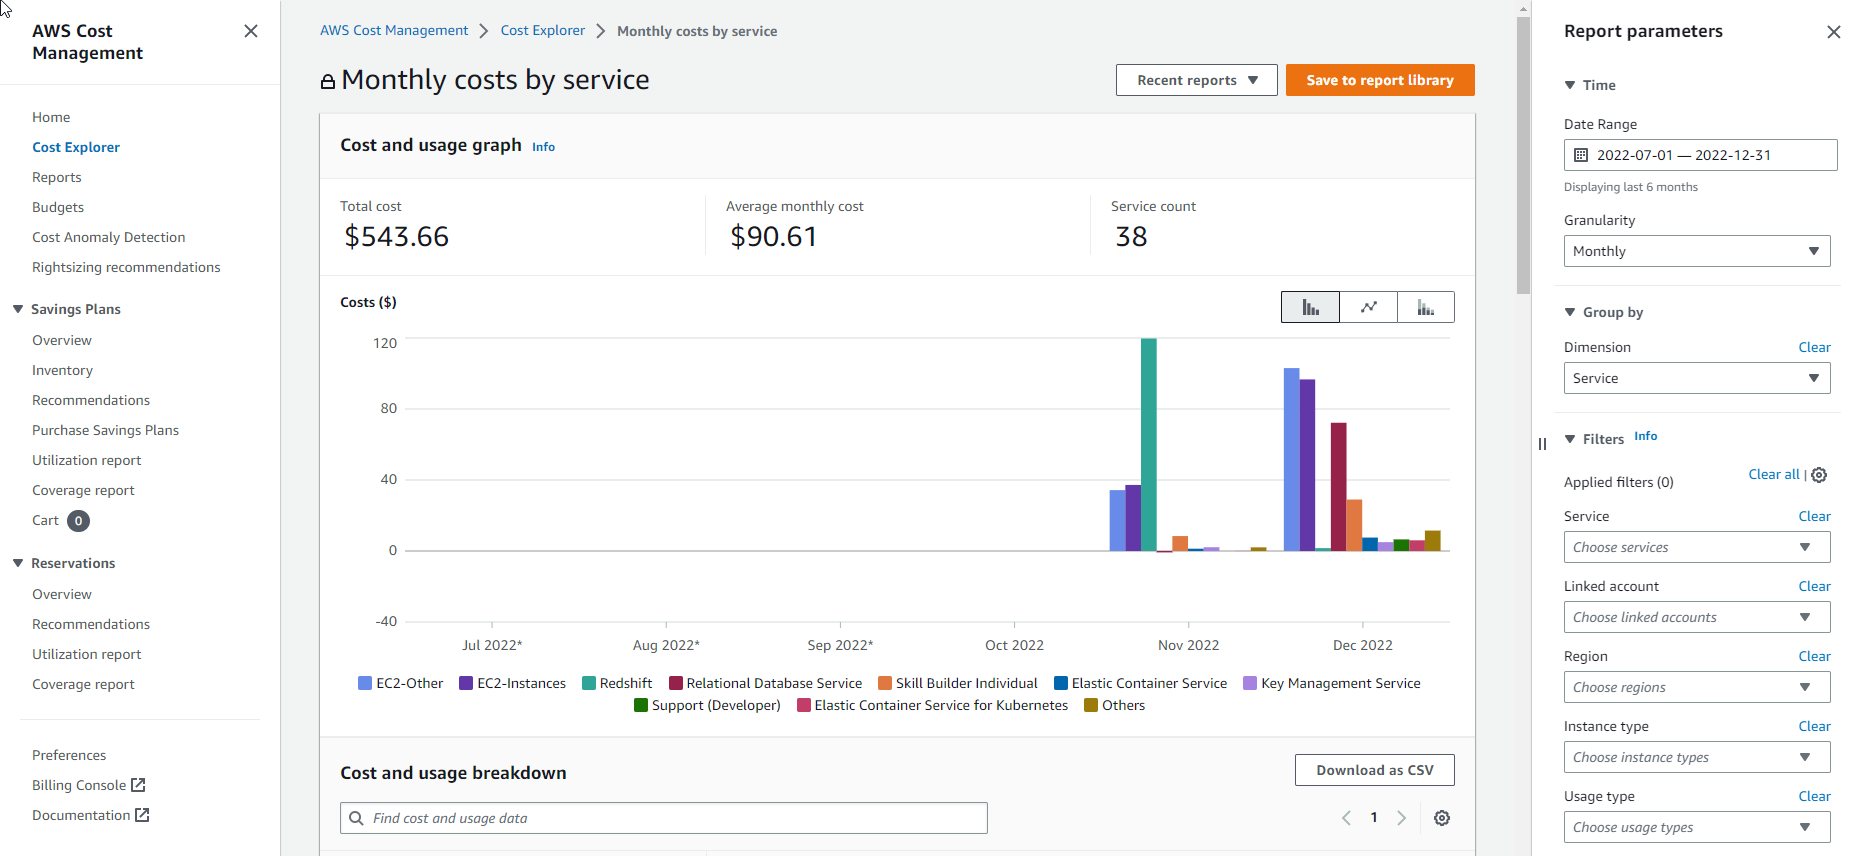This screenshot has width=1862, height=856.
Task: Open the Dimension Service dropdown
Action: tap(1697, 378)
